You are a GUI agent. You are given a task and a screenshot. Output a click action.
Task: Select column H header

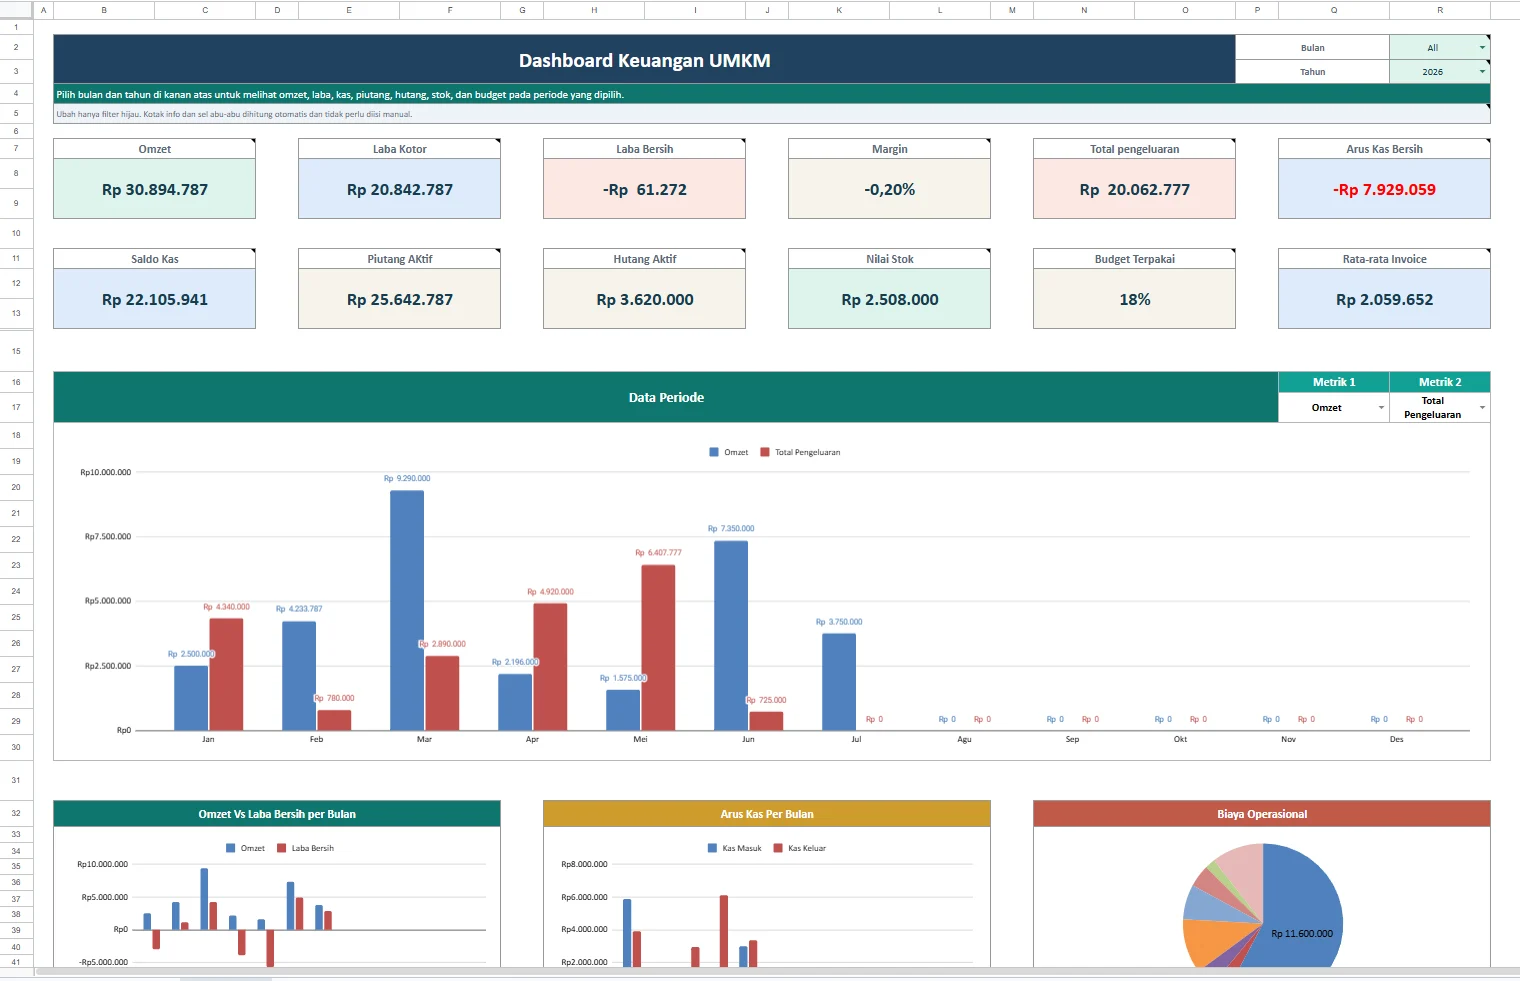594,10
